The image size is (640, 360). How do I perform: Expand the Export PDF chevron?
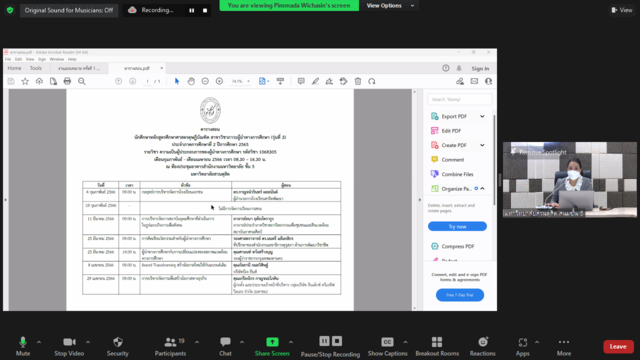pyautogui.click(x=482, y=116)
